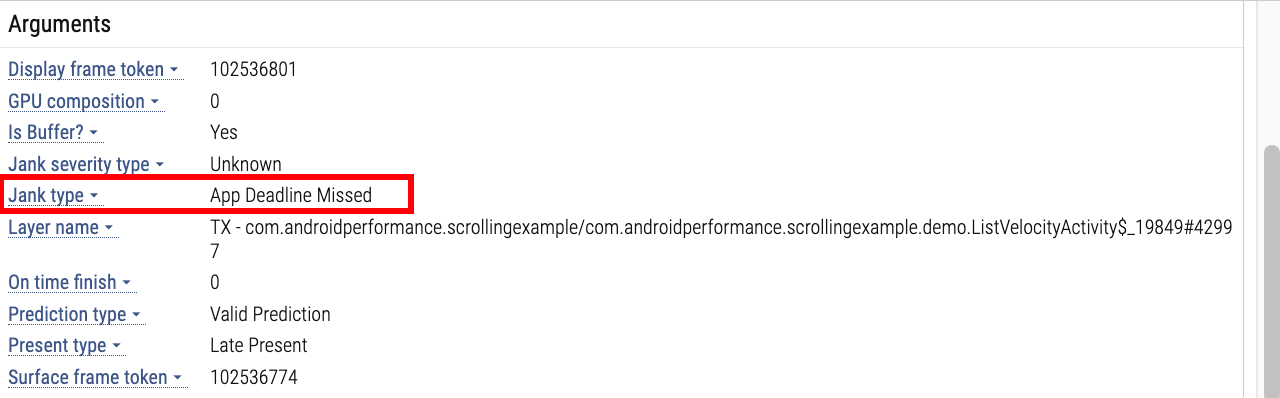The width and height of the screenshot is (1280, 398).
Task: Open the Layer name argument menu
Action: point(61,227)
